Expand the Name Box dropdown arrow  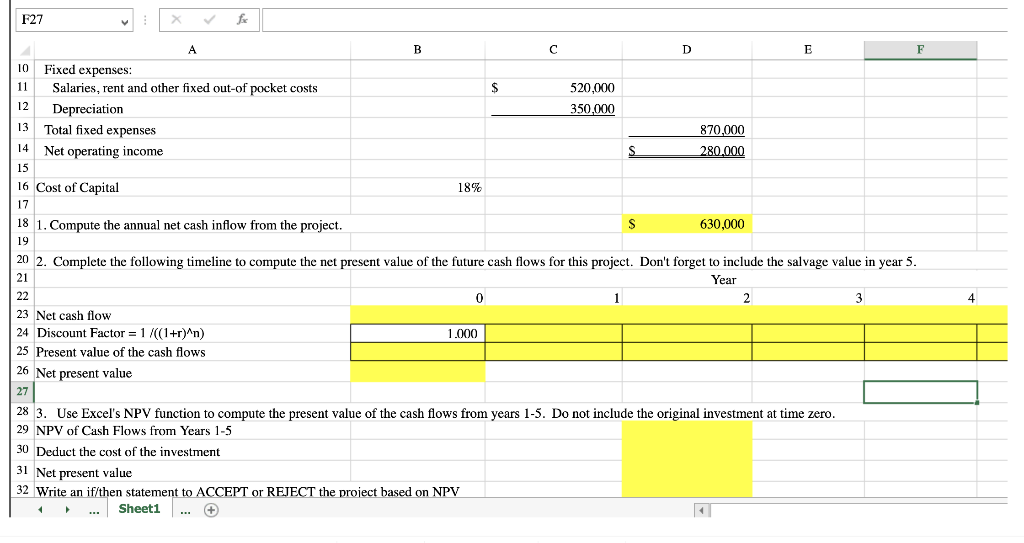coord(124,21)
